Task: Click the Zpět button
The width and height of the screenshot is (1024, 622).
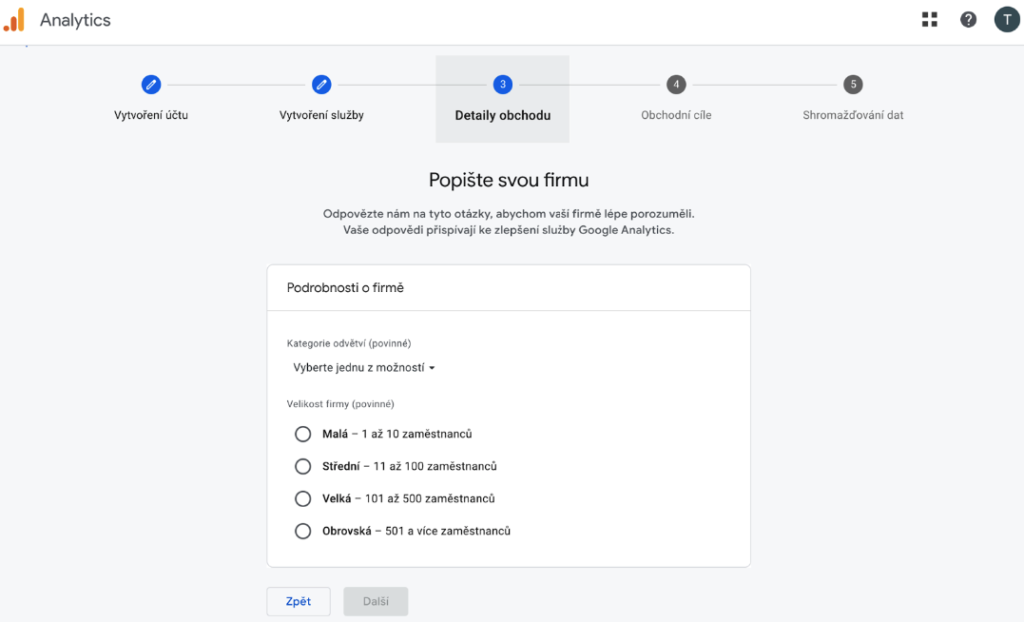Action: 298,601
